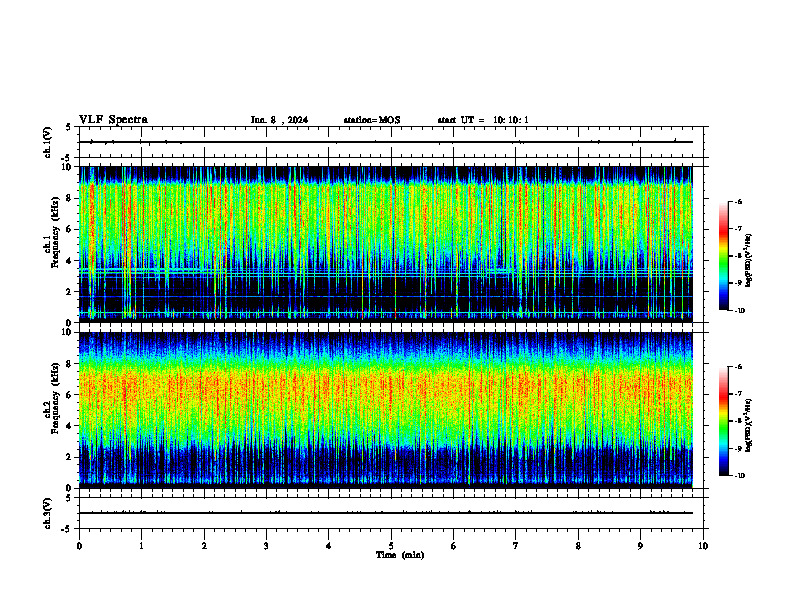Click the "VLF Spectra" plot title
The height and width of the screenshot is (612, 792).
[113, 120]
